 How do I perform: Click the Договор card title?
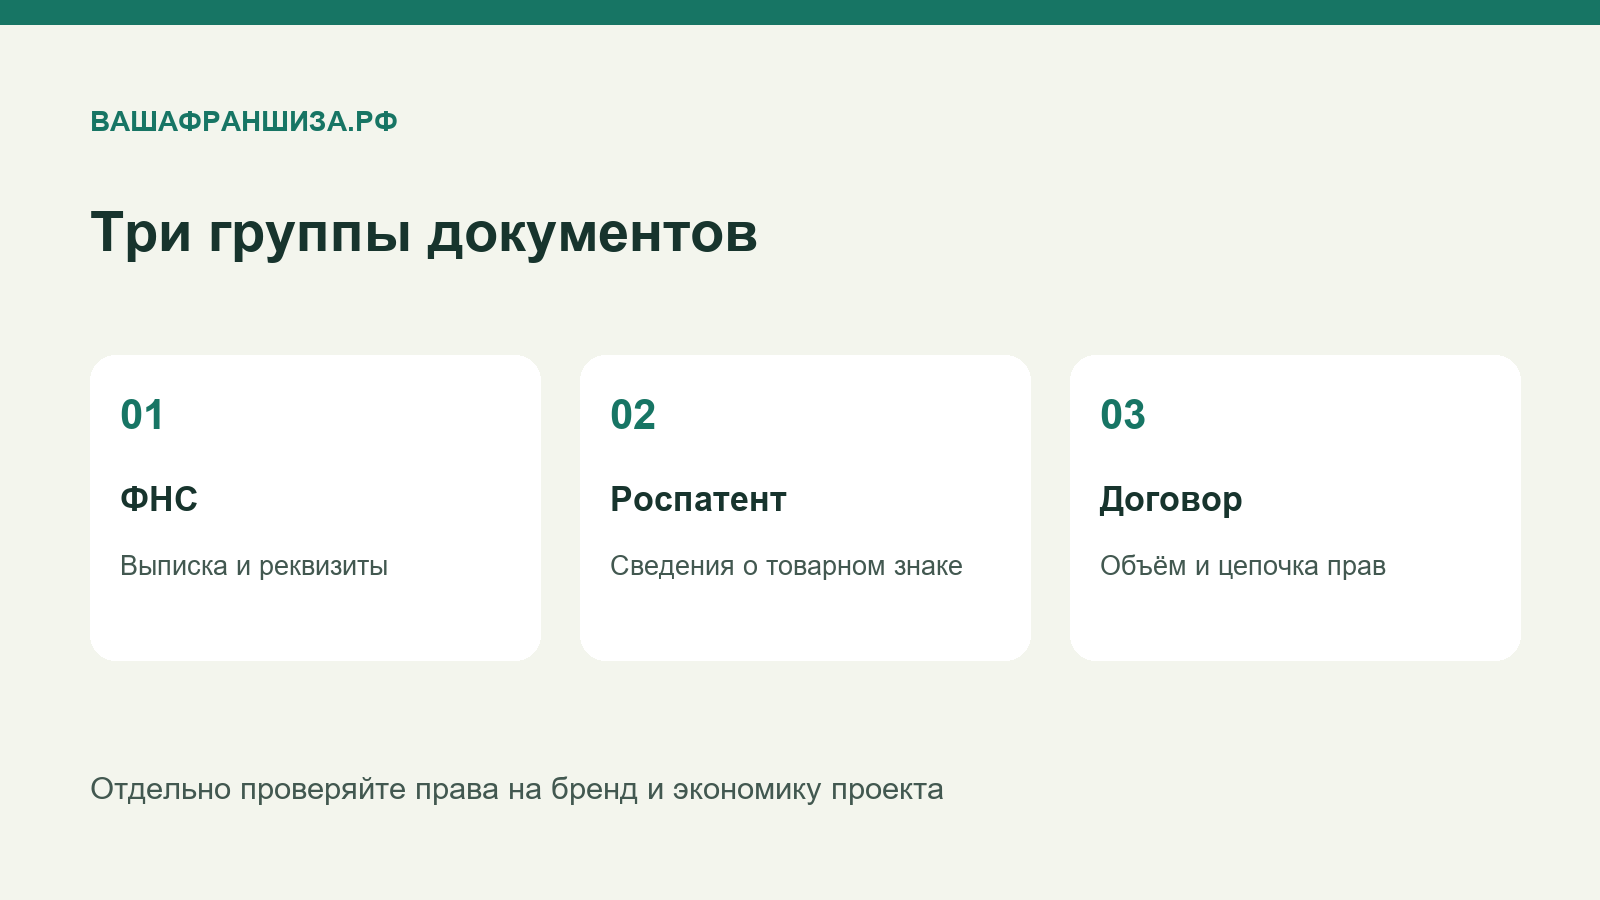[1171, 499]
